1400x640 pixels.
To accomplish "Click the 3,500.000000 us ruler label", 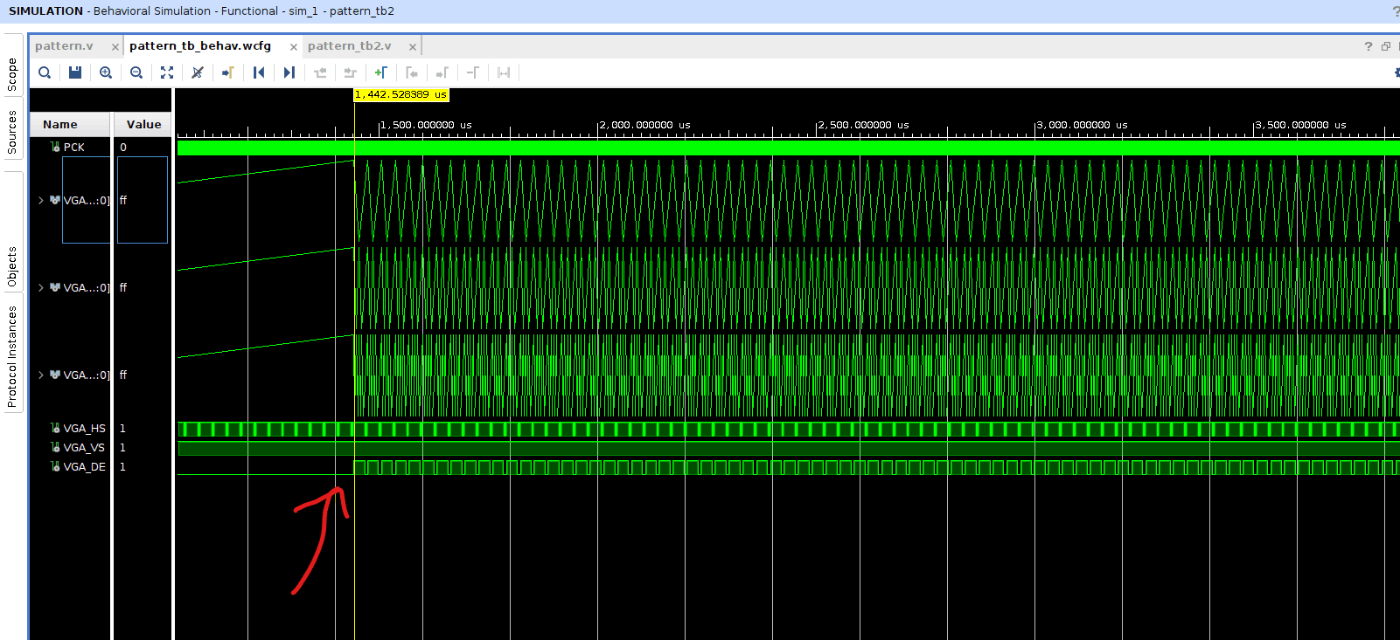I will click(x=1302, y=124).
